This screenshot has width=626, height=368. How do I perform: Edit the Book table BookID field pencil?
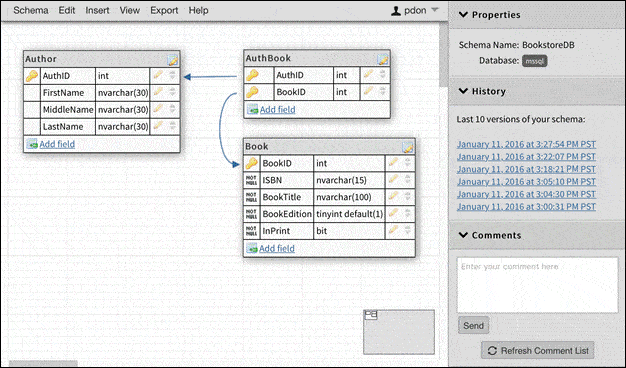(x=393, y=162)
